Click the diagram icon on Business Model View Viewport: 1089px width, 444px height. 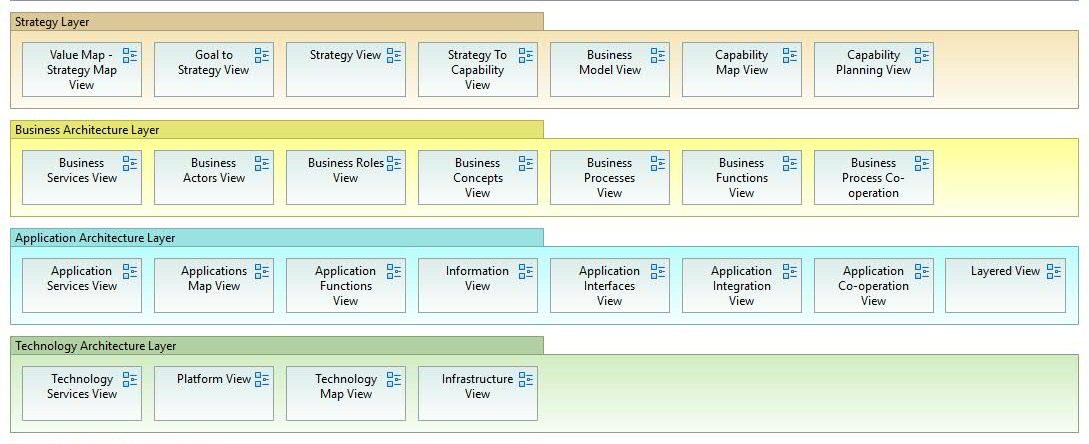click(x=658, y=56)
